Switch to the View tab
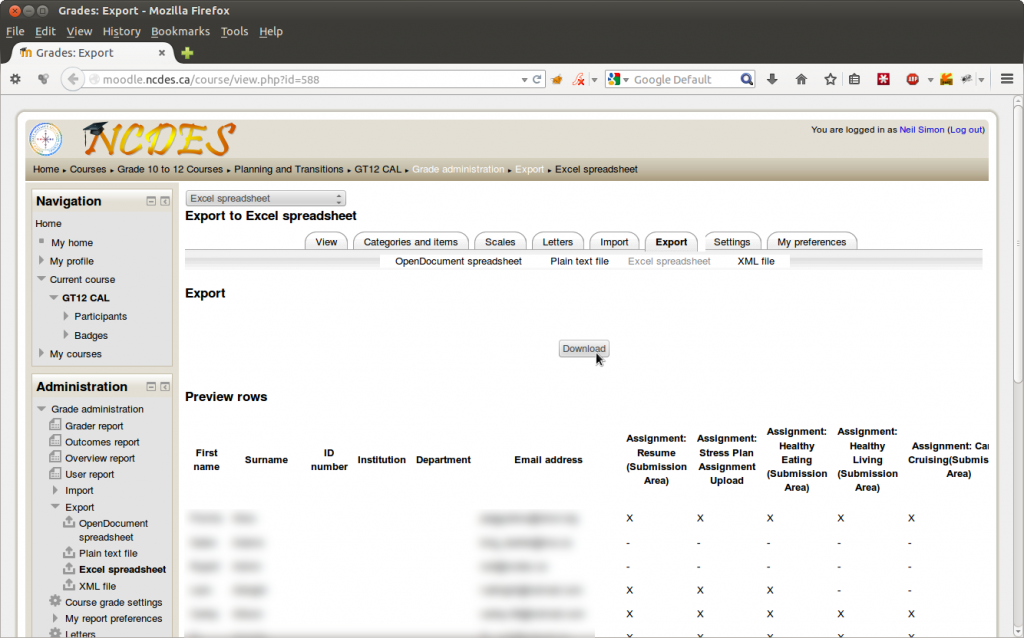Image resolution: width=1024 pixels, height=638 pixels. (326, 242)
